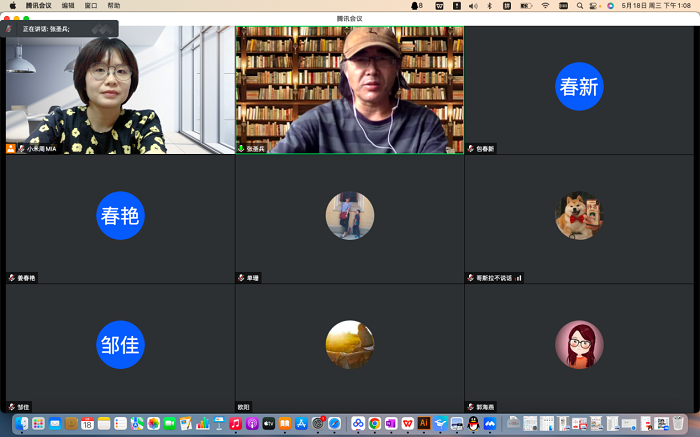Click the Wi-Fi icon in menu bar

pos(545,5)
